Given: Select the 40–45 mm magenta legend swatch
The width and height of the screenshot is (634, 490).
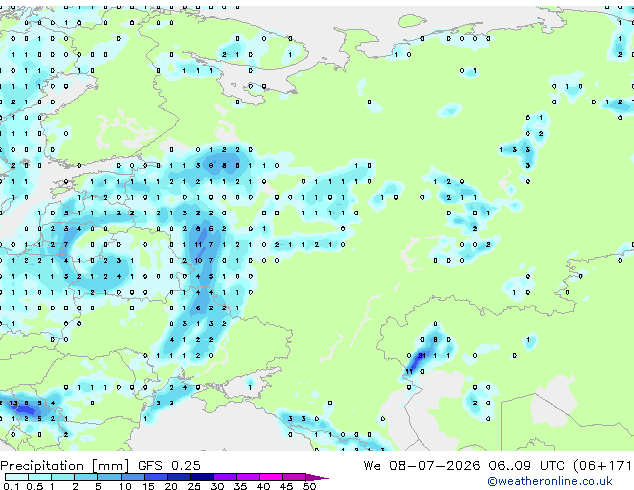Looking at the screenshot, I should (x=271, y=477).
